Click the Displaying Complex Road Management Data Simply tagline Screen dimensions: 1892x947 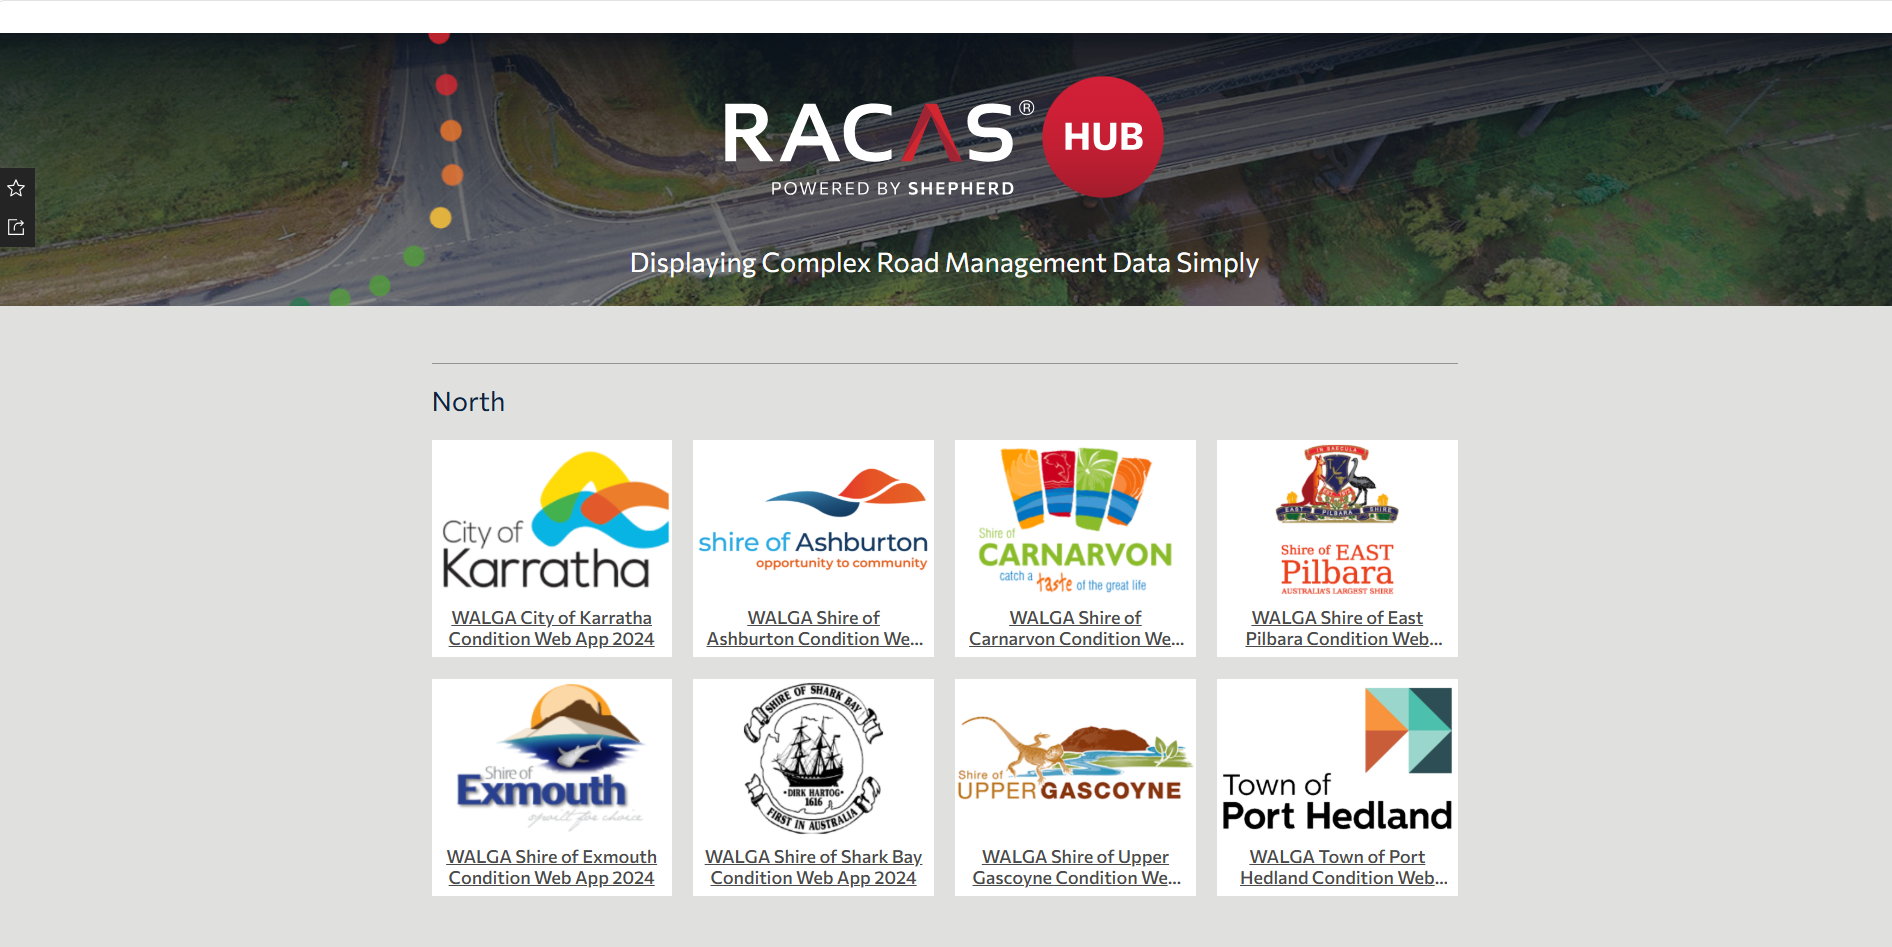pyautogui.click(x=944, y=263)
